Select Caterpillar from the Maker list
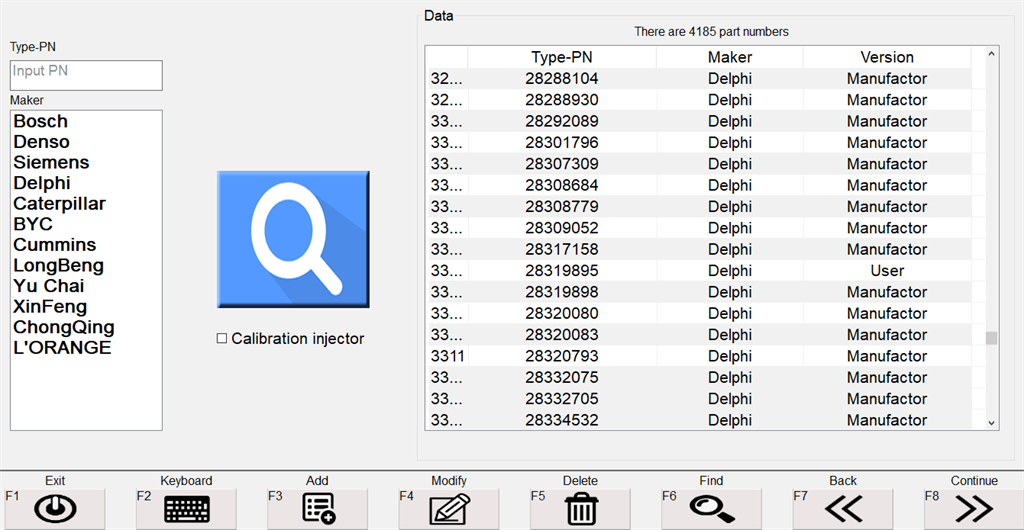 tap(59, 203)
